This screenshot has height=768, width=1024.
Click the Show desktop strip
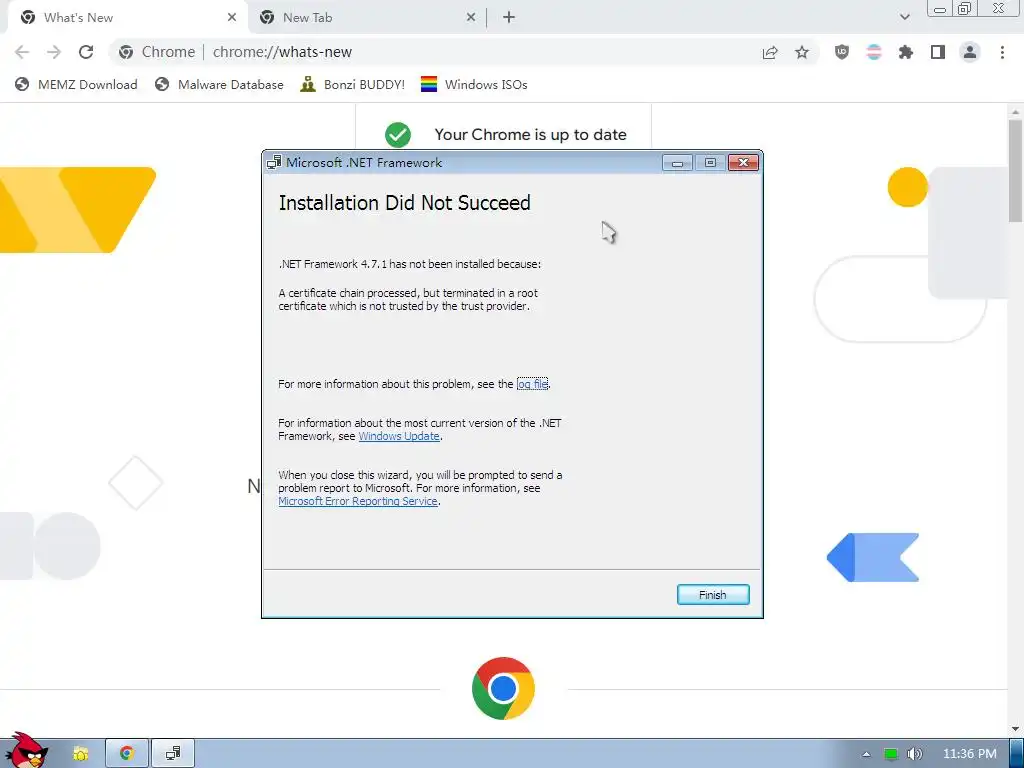[x=1016, y=754]
